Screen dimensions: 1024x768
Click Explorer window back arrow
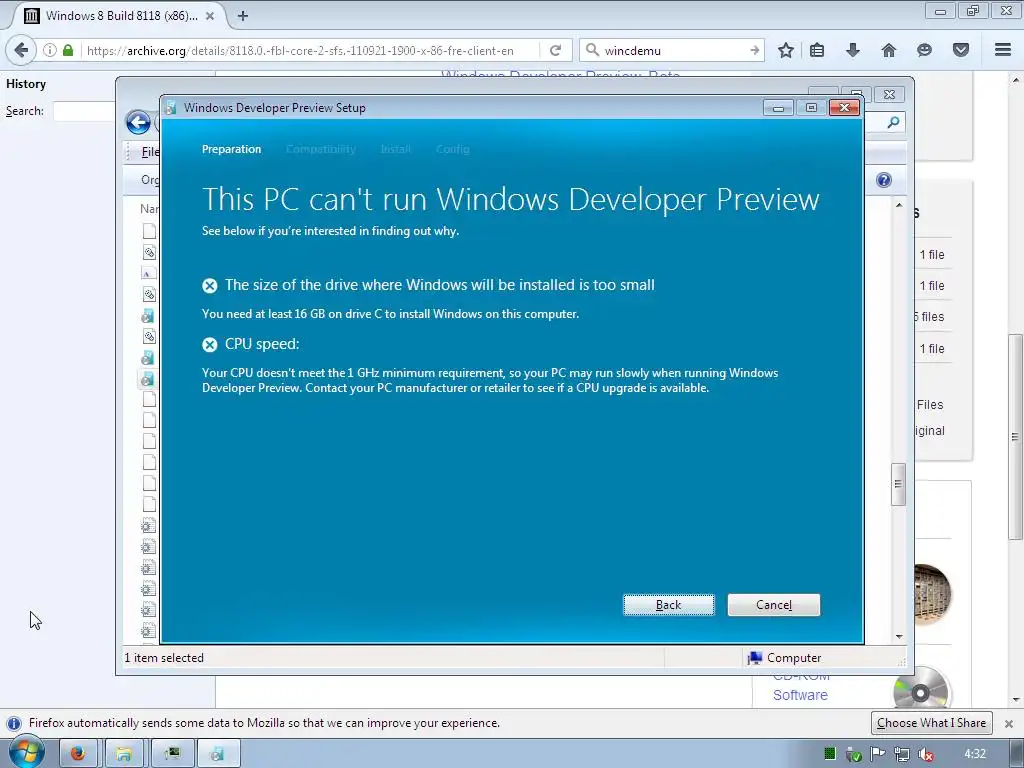[x=138, y=122]
